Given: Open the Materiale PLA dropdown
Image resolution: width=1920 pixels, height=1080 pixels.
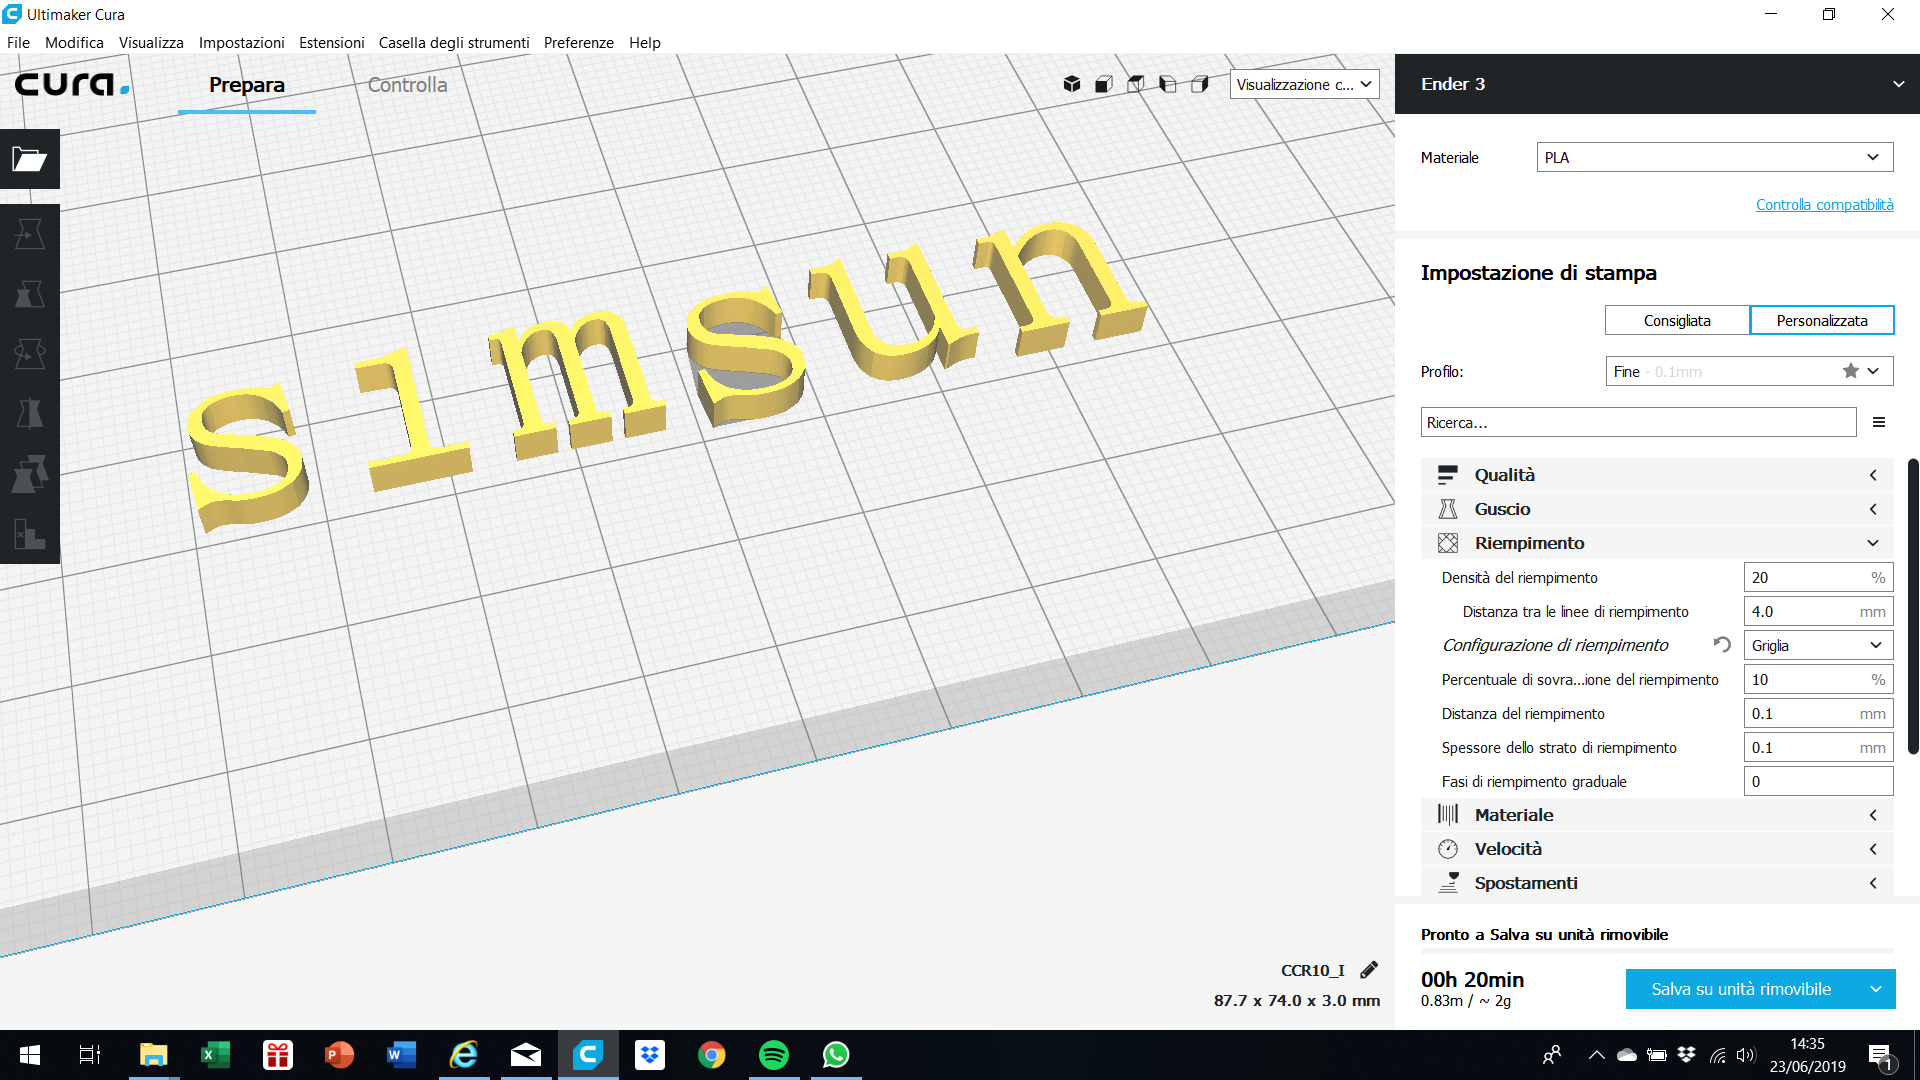Looking at the screenshot, I should tap(1713, 157).
